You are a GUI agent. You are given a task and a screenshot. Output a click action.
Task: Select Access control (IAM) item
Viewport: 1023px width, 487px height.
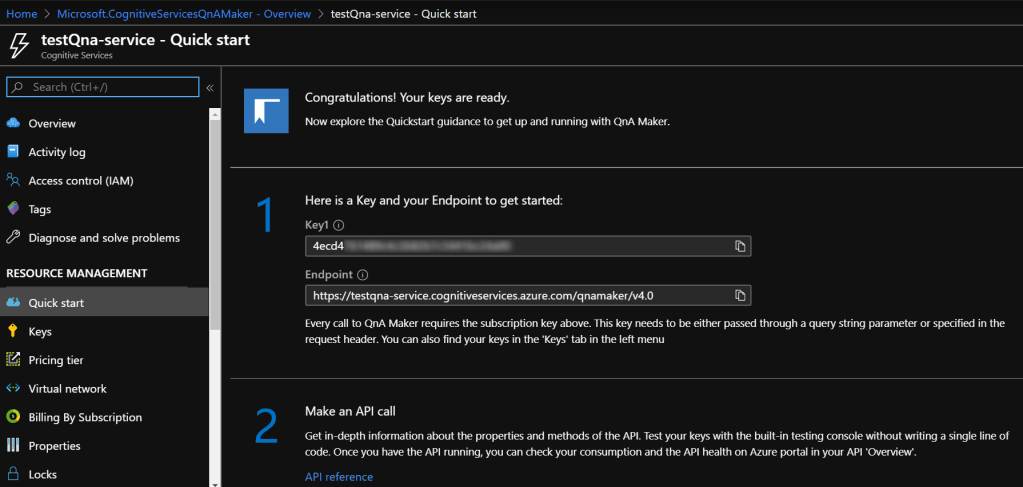81,181
